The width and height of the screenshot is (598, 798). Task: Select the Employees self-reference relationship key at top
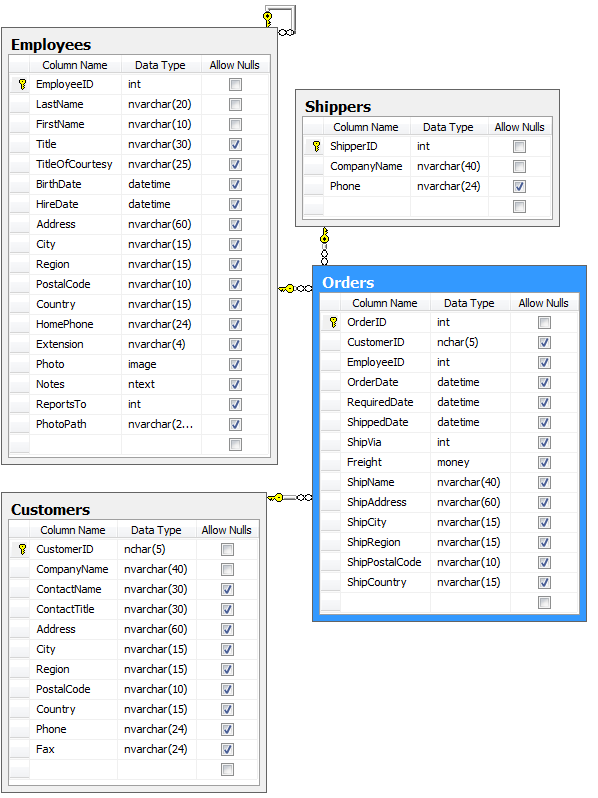click(x=268, y=19)
